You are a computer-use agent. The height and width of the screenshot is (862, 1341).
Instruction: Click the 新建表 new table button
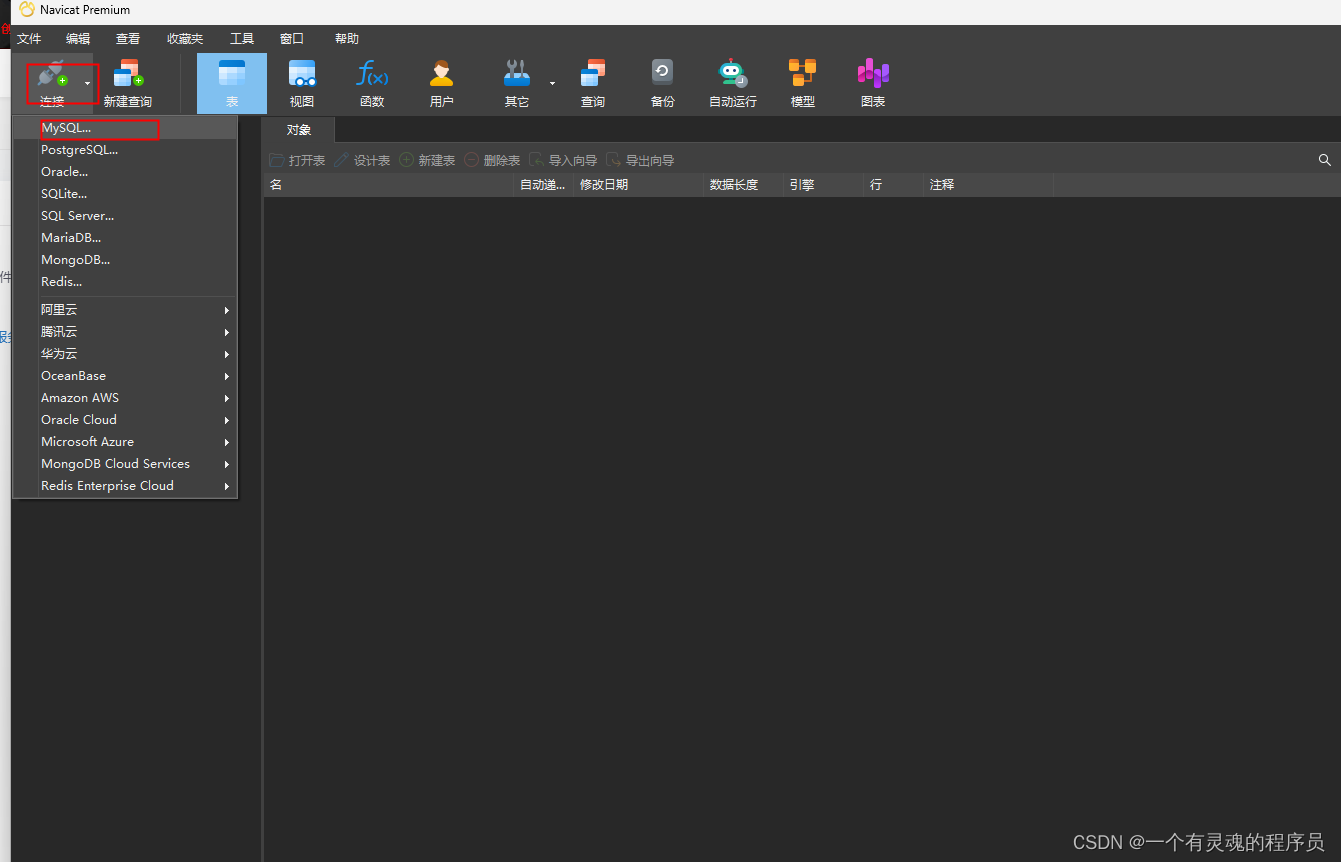click(427, 160)
